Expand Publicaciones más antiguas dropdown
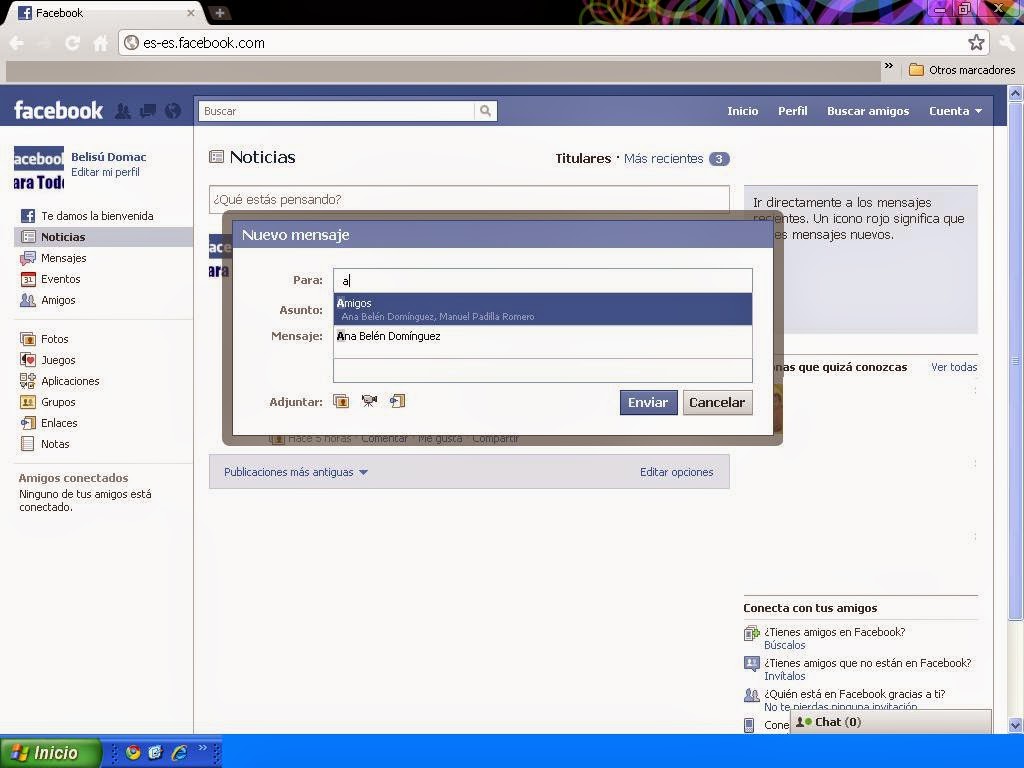This screenshot has width=1024, height=768. coord(296,472)
